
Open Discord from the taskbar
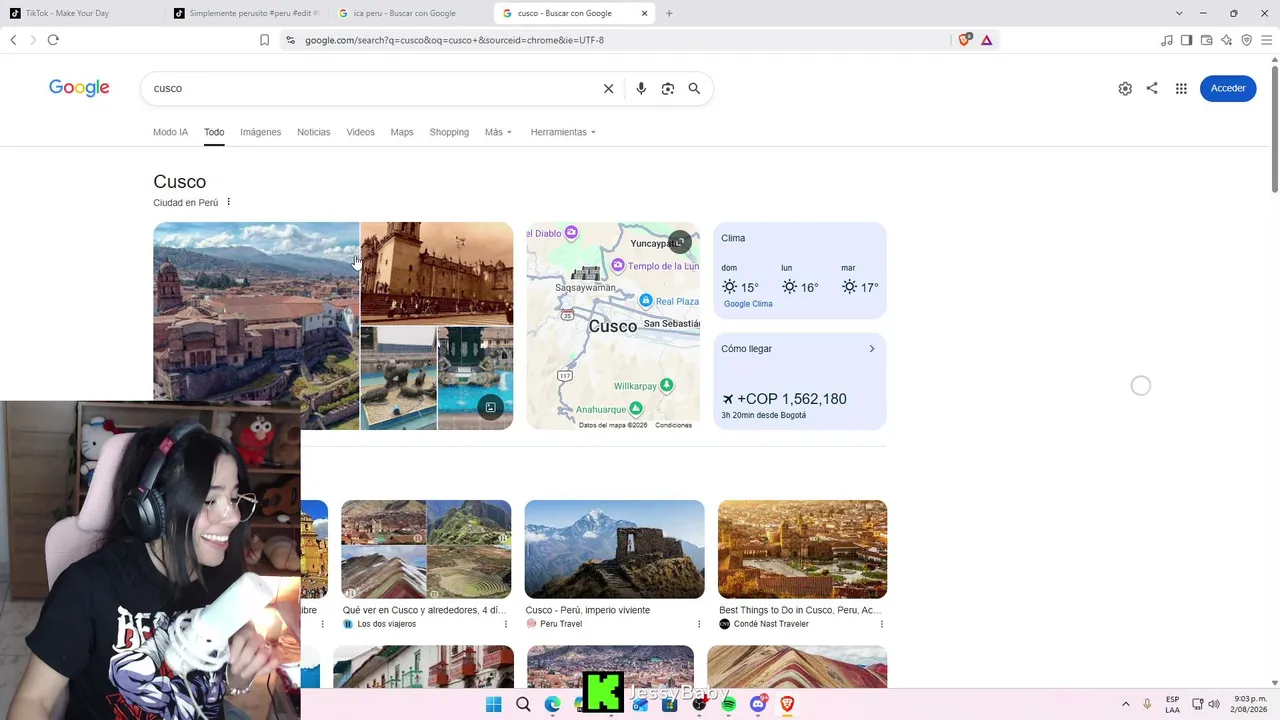758,704
